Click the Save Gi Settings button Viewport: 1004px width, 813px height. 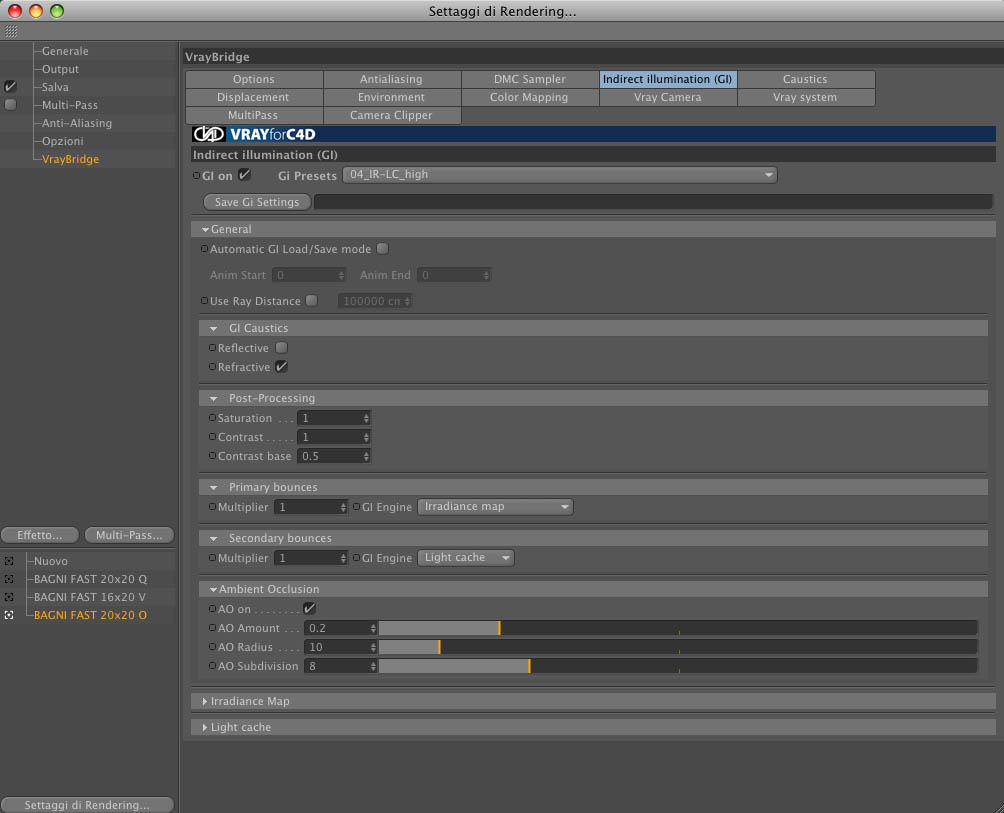point(257,202)
